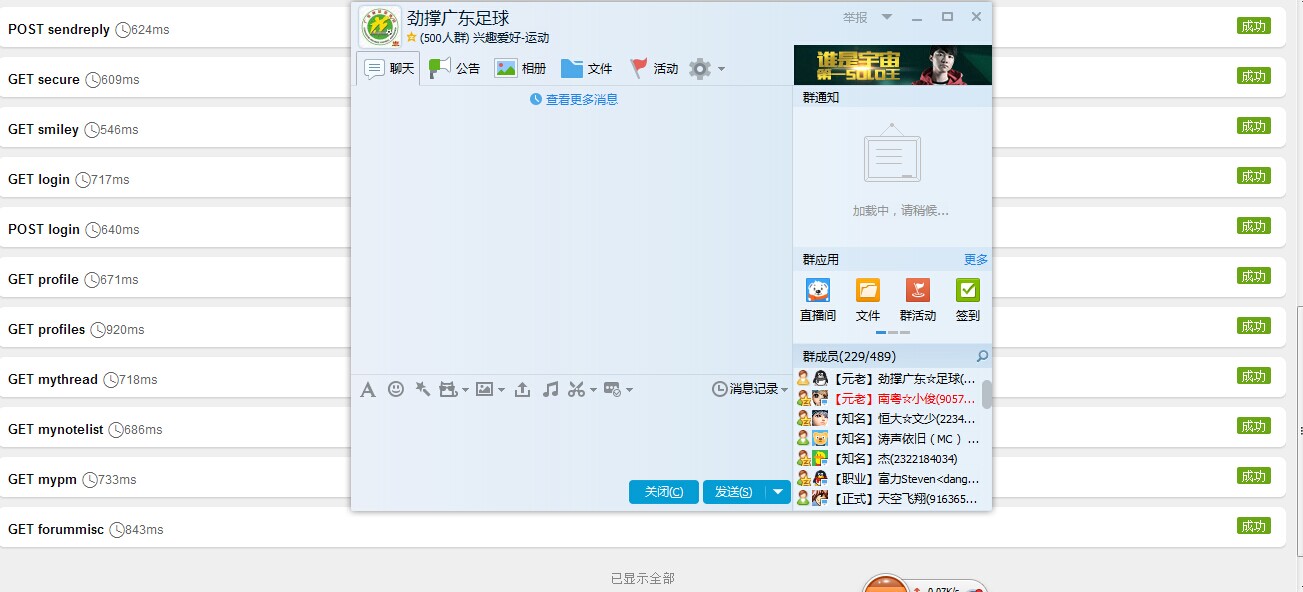Search group members magnifier icon
Screen dimensions: 1303x592
point(982,356)
